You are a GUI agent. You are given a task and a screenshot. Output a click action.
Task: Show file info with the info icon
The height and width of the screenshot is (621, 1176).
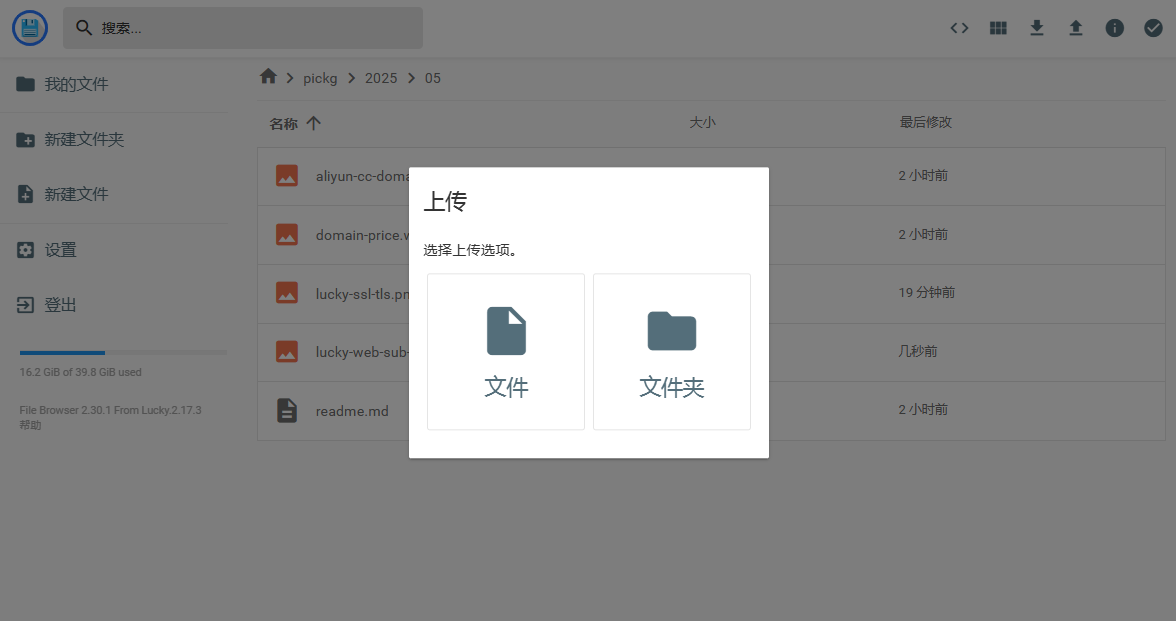click(x=1114, y=28)
